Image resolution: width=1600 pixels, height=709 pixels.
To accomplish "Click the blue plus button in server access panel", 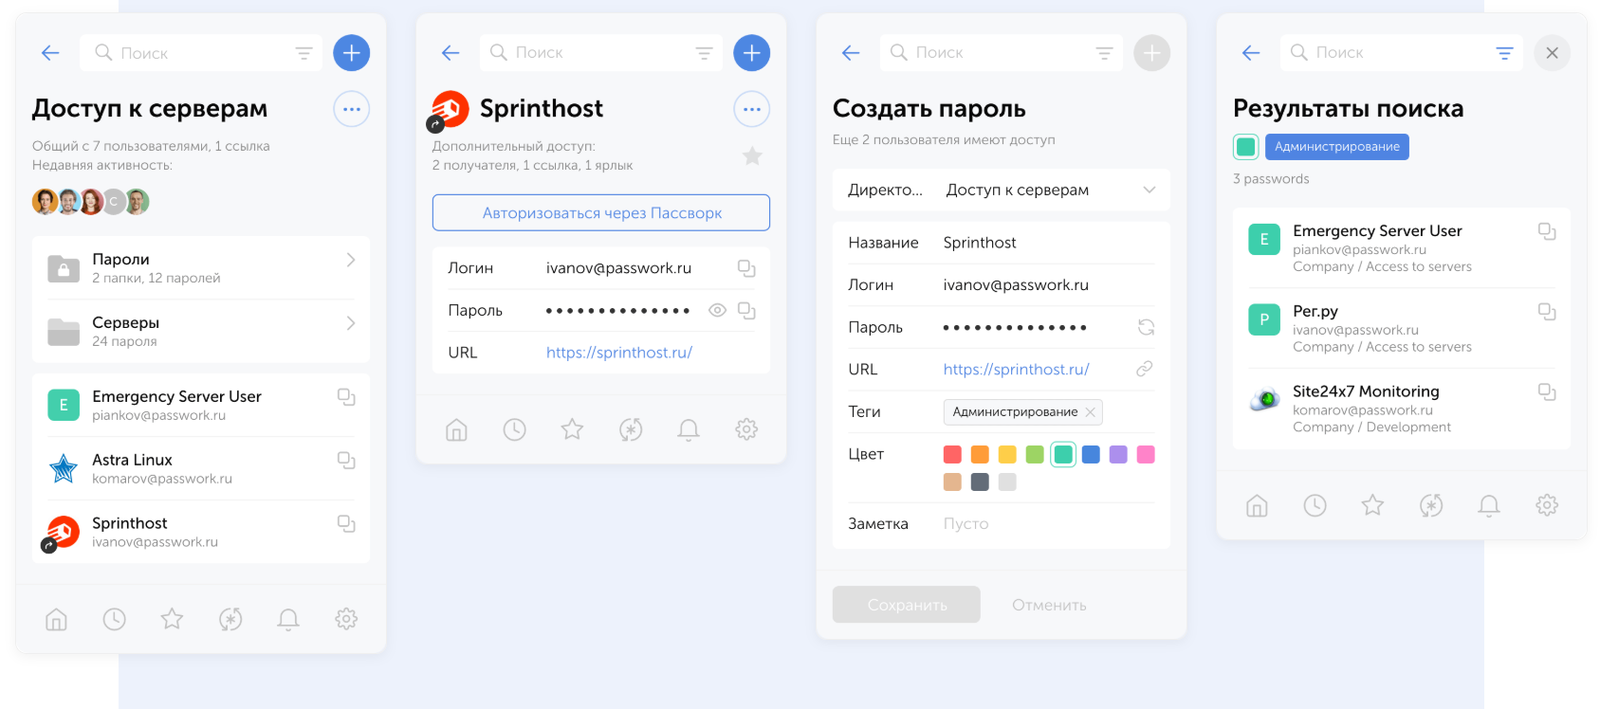I will (x=351, y=53).
